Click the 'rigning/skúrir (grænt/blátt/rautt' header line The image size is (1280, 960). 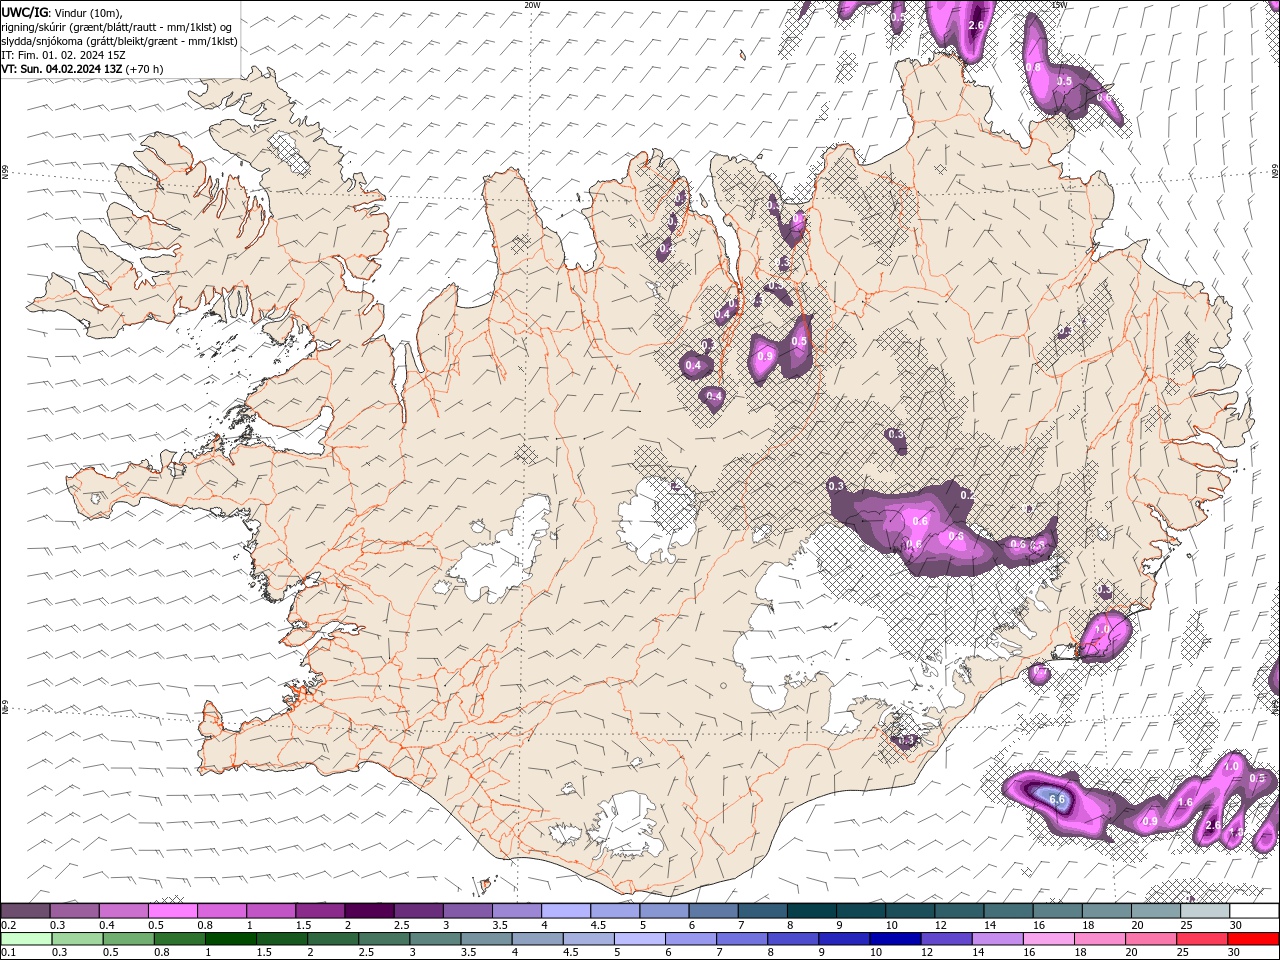[117, 27]
